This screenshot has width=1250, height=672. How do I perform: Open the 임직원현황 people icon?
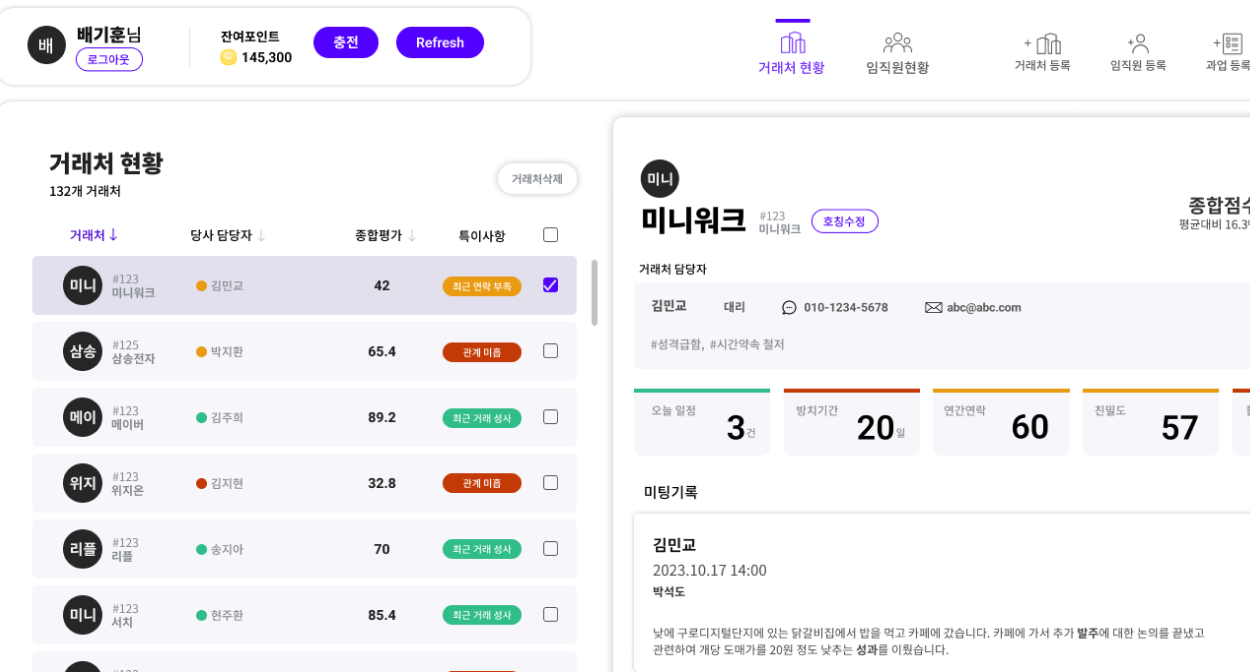click(x=897, y=43)
